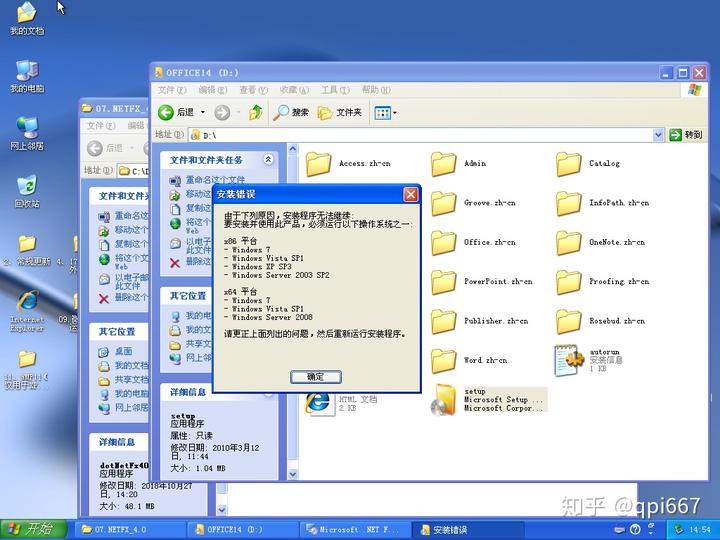The height and width of the screenshot is (540, 720).
Task: Switch to 安装错误 taskbar button
Action: 467,529
